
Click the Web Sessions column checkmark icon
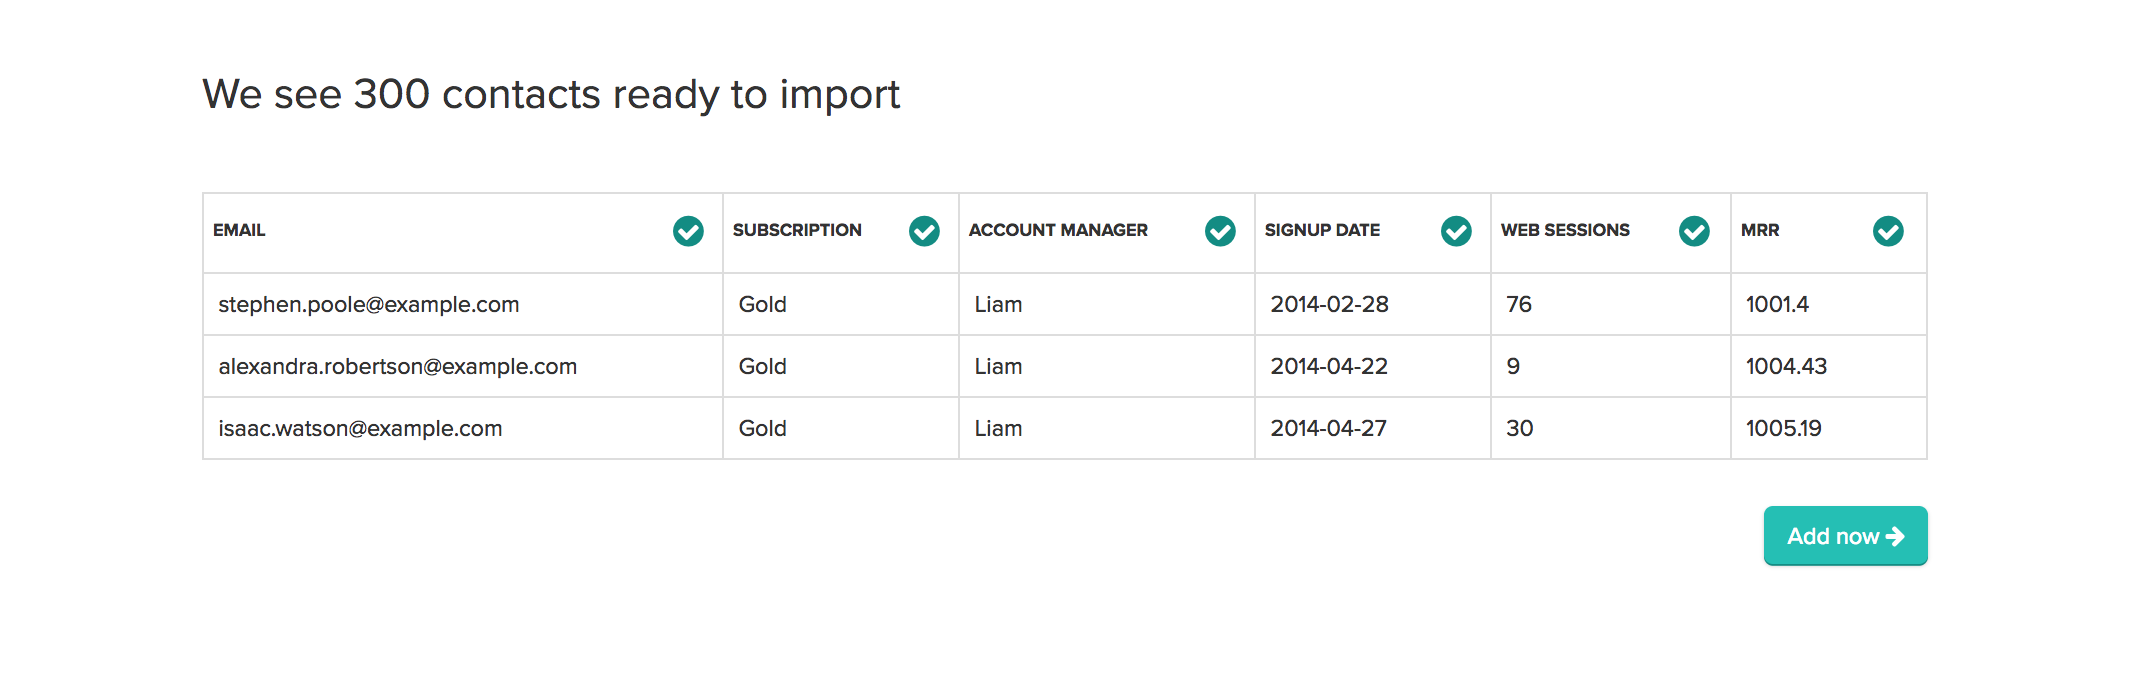[1694, 231]
